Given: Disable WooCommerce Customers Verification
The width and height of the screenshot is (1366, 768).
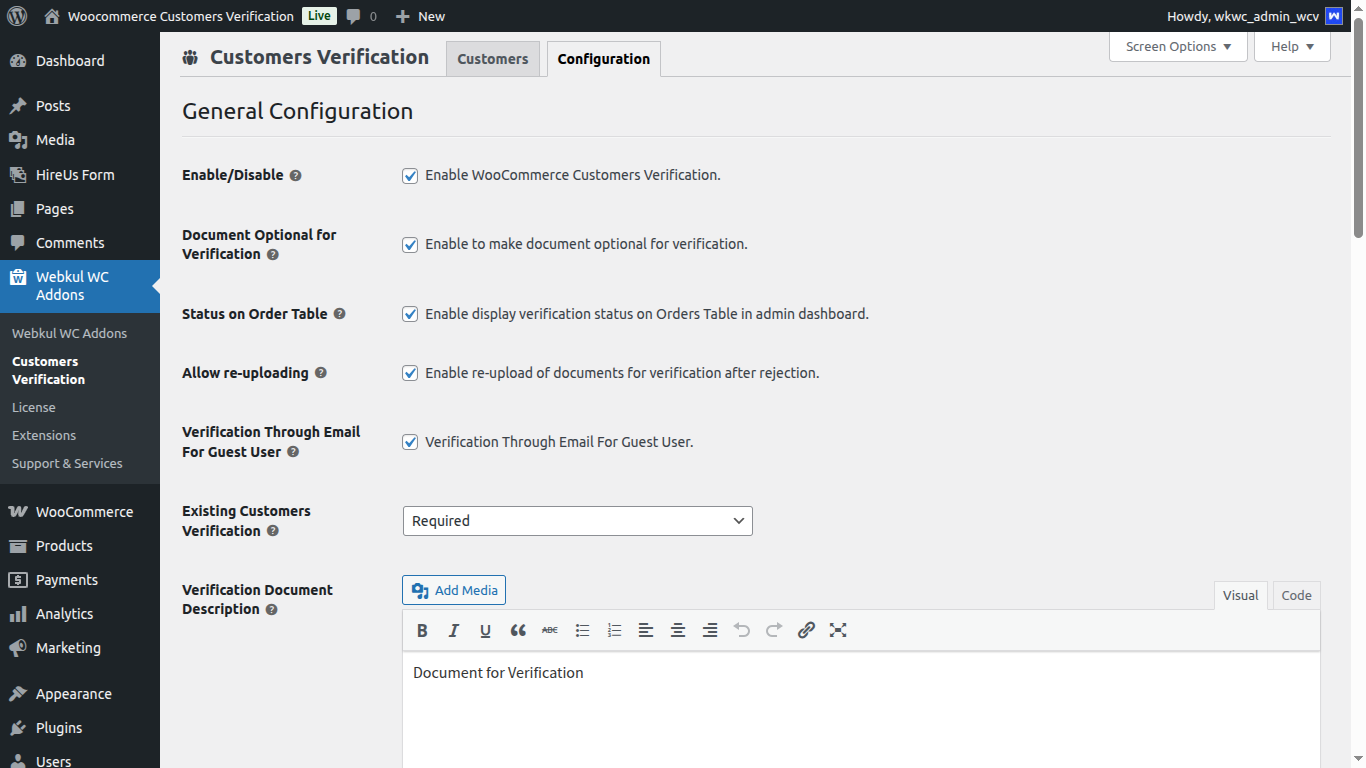Looking at the screenshot, I should pyautogui.click(x=410, y=175).
